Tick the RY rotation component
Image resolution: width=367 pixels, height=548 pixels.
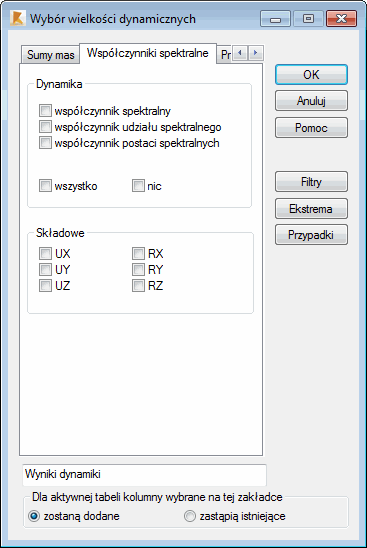pyautogui.click(x=138, y=269)
